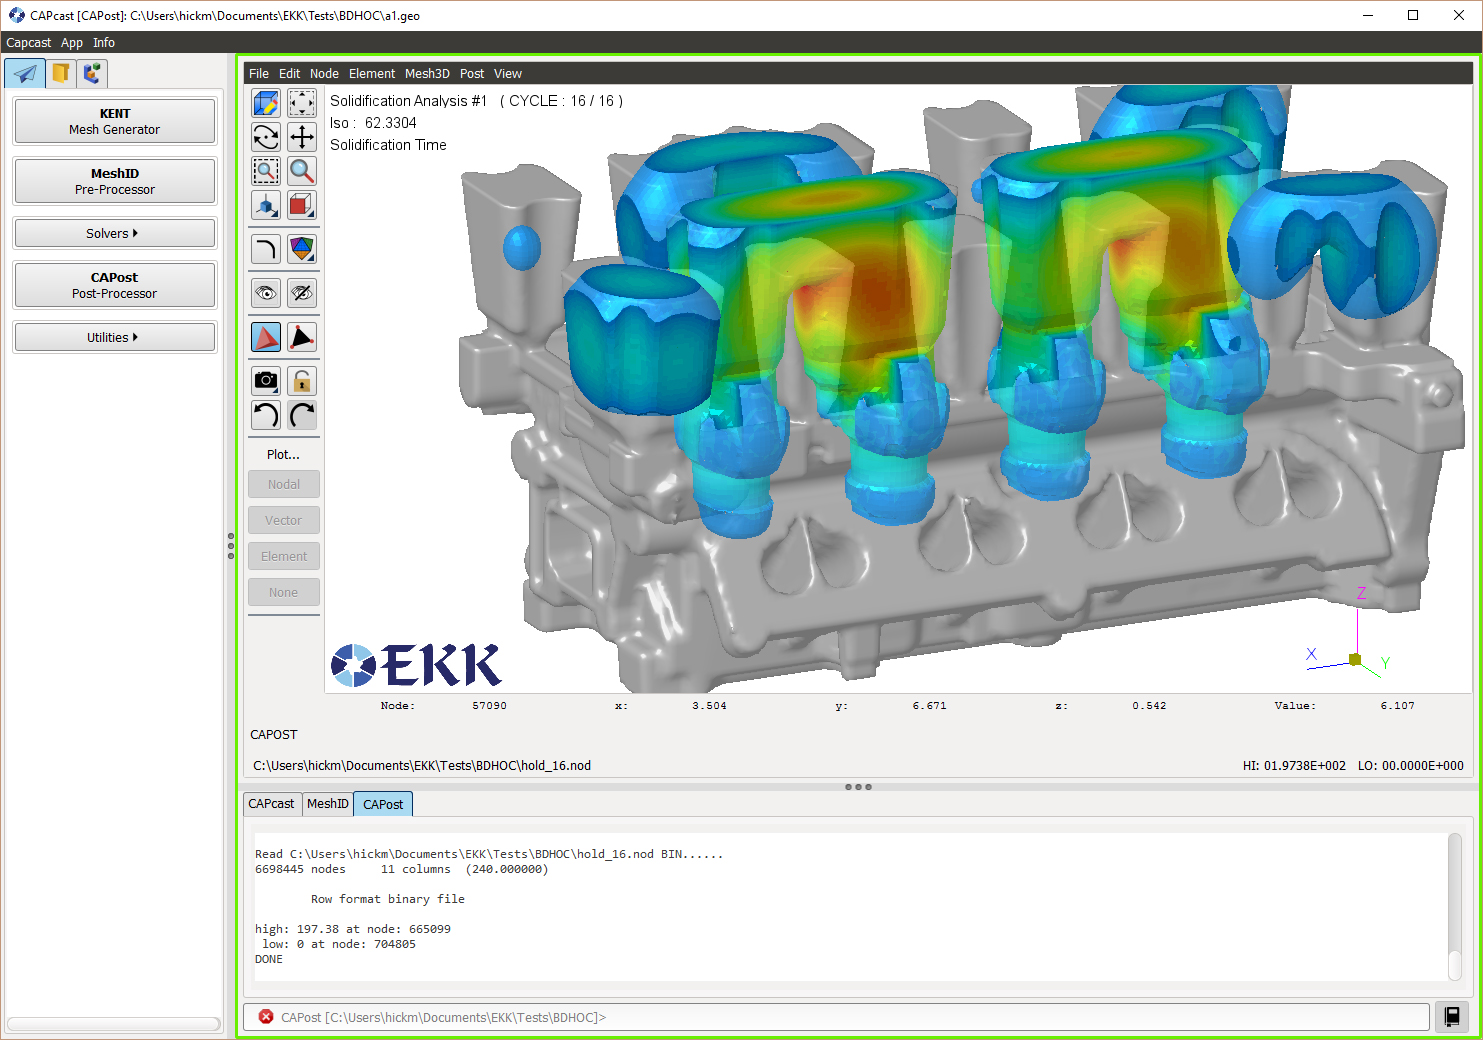Click the 'Solidification Time' label

388,145
